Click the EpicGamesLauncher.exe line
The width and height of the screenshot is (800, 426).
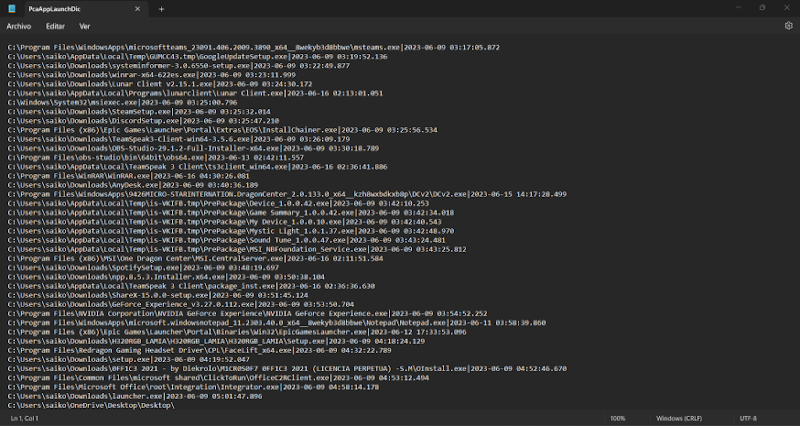click(x=237, y=332)
